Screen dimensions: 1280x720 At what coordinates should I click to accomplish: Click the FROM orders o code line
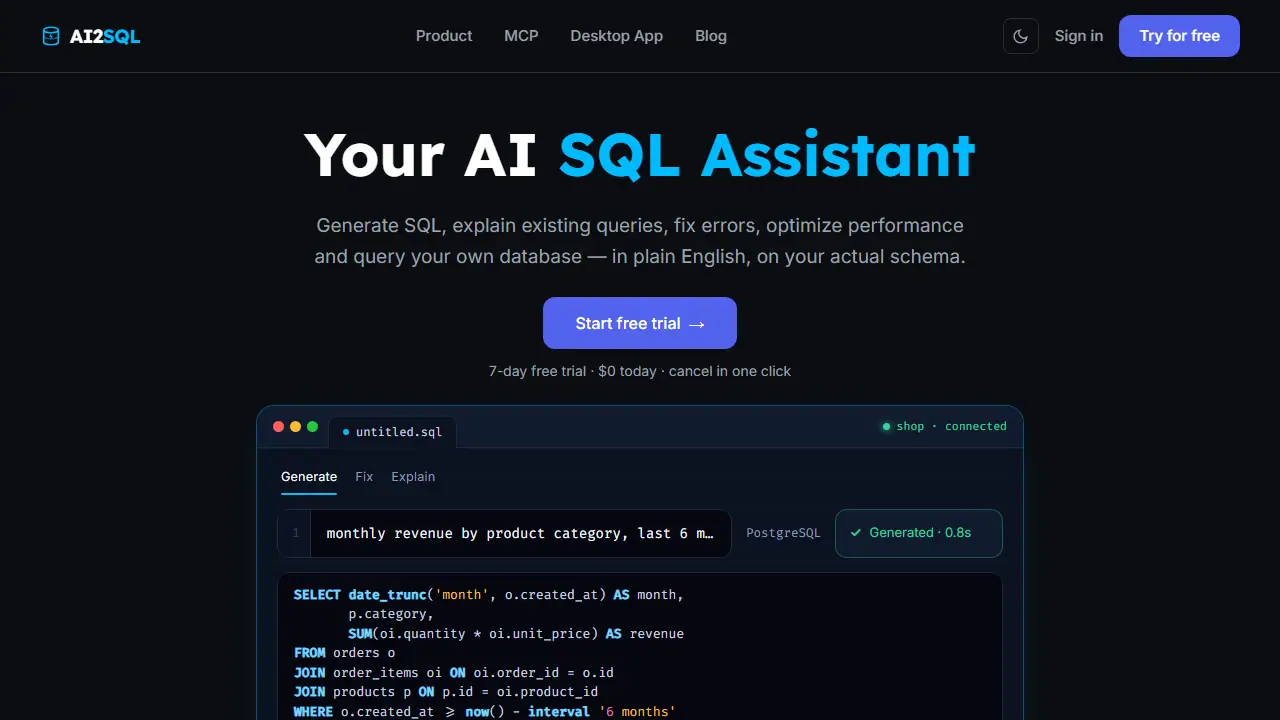[x=344, y=653]
